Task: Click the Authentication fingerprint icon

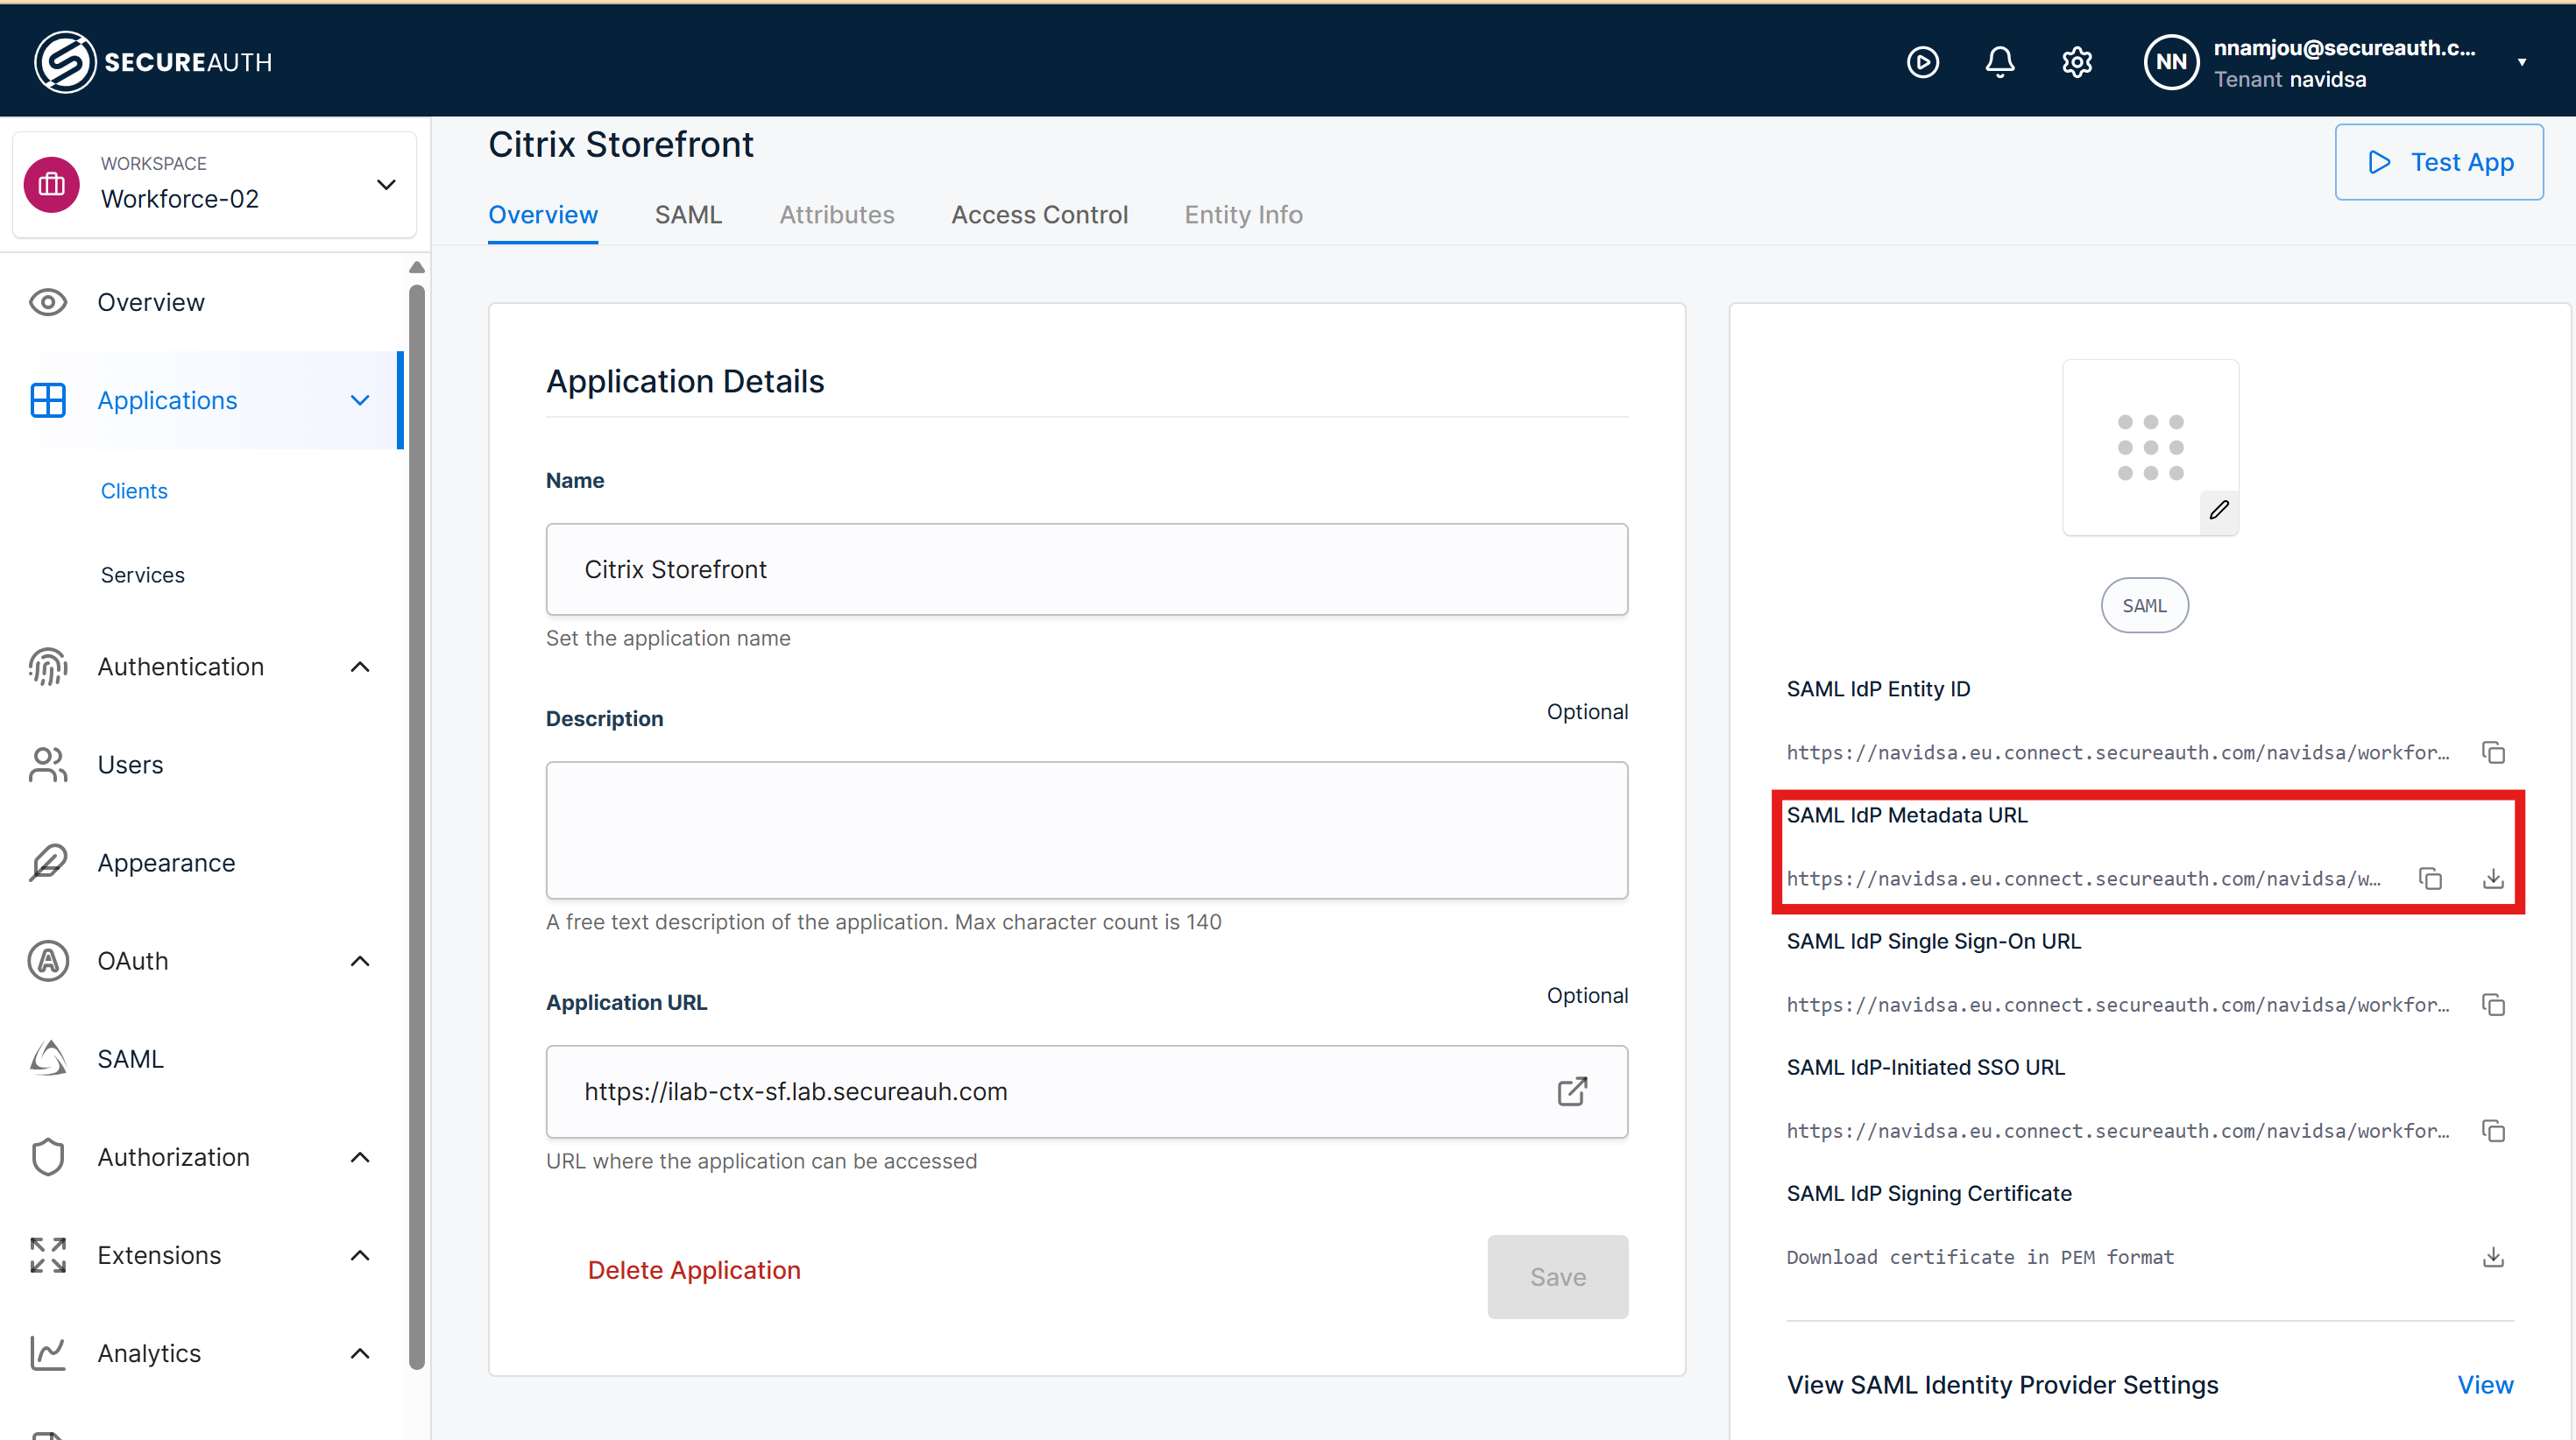Action: 48,667
